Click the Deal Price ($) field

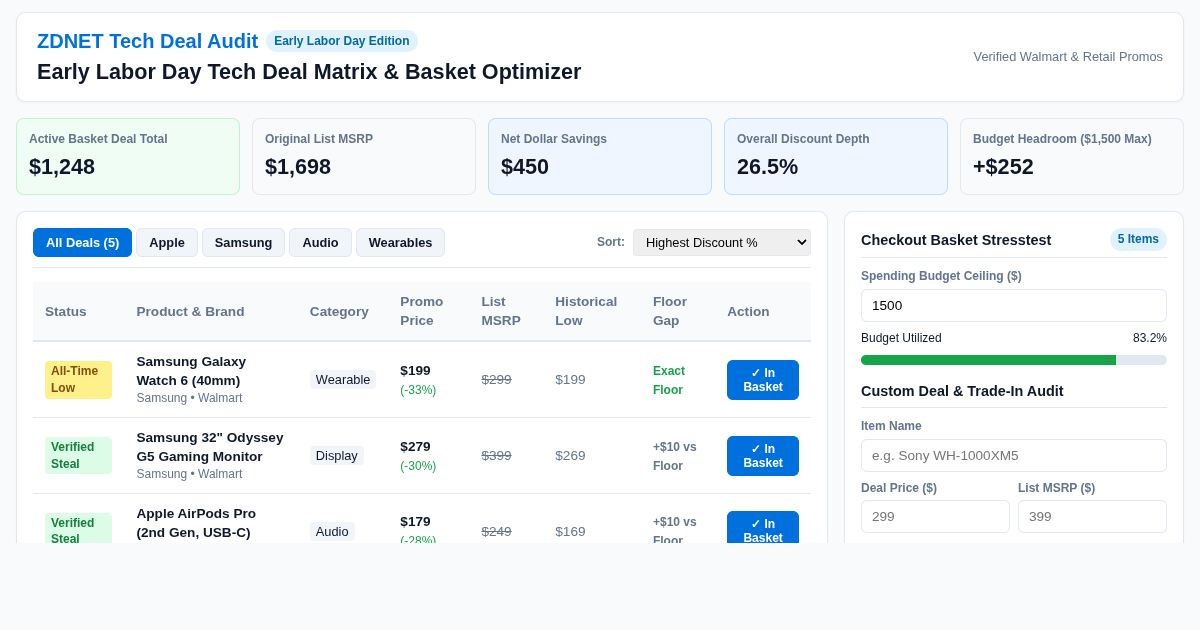(x=935, y=516)
